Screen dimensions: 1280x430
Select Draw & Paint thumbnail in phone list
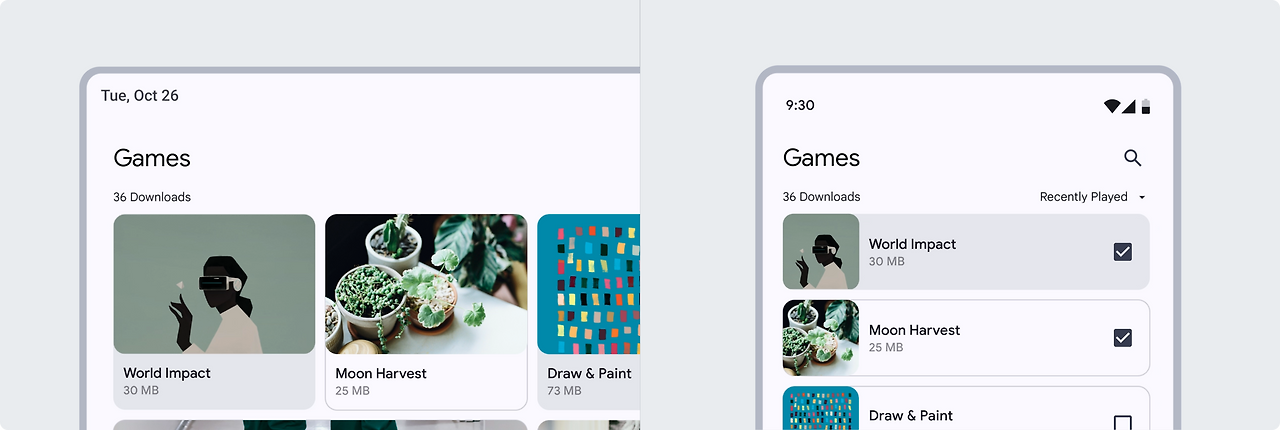click(x=821, y=408)
